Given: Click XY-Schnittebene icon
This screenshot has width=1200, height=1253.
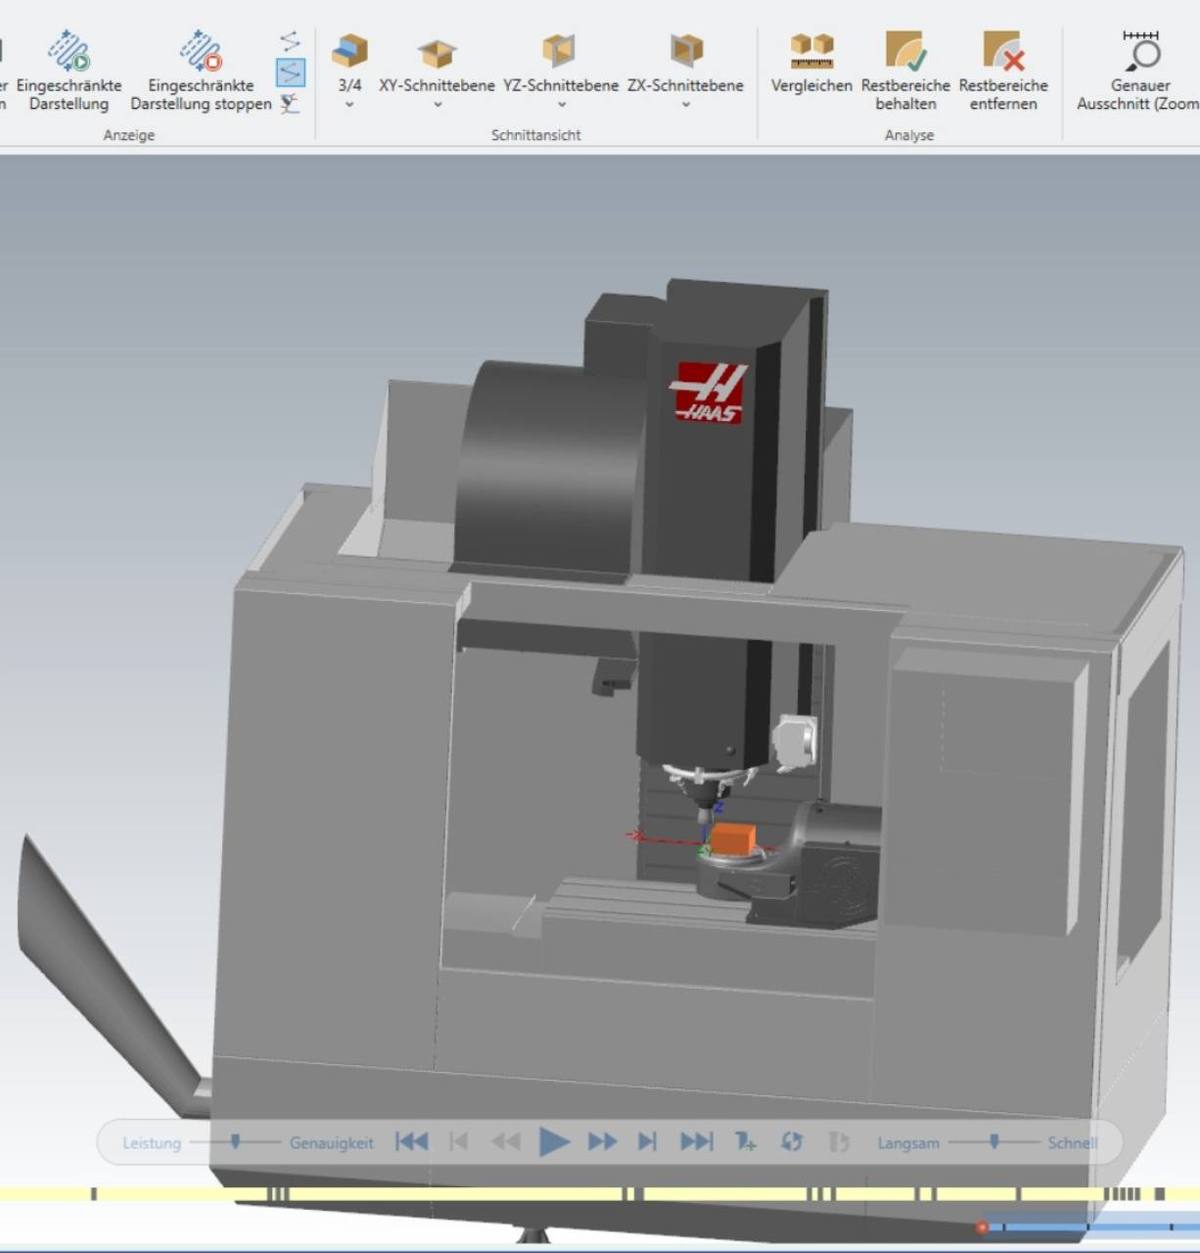Looking at the screenshot, I should pos(437,51).
